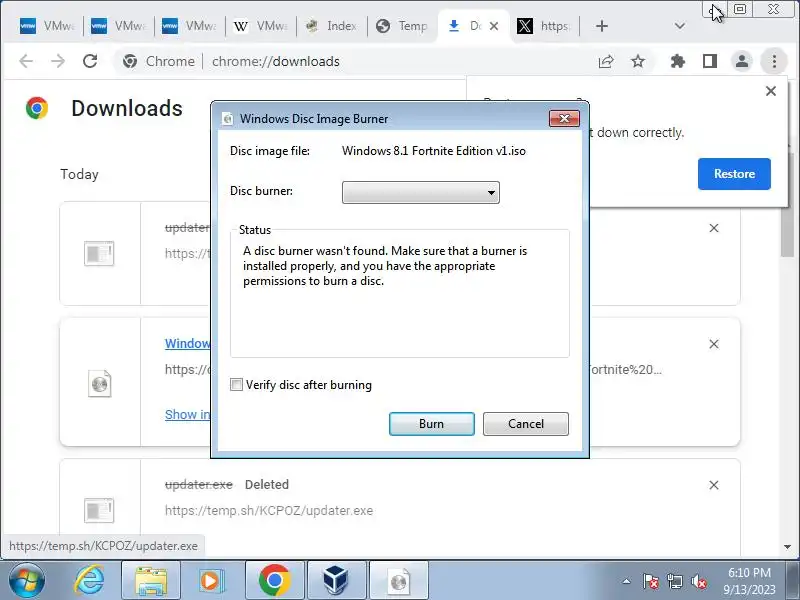Switch to the second VMware tab
The image size is (800, 600).
(118, 26)
